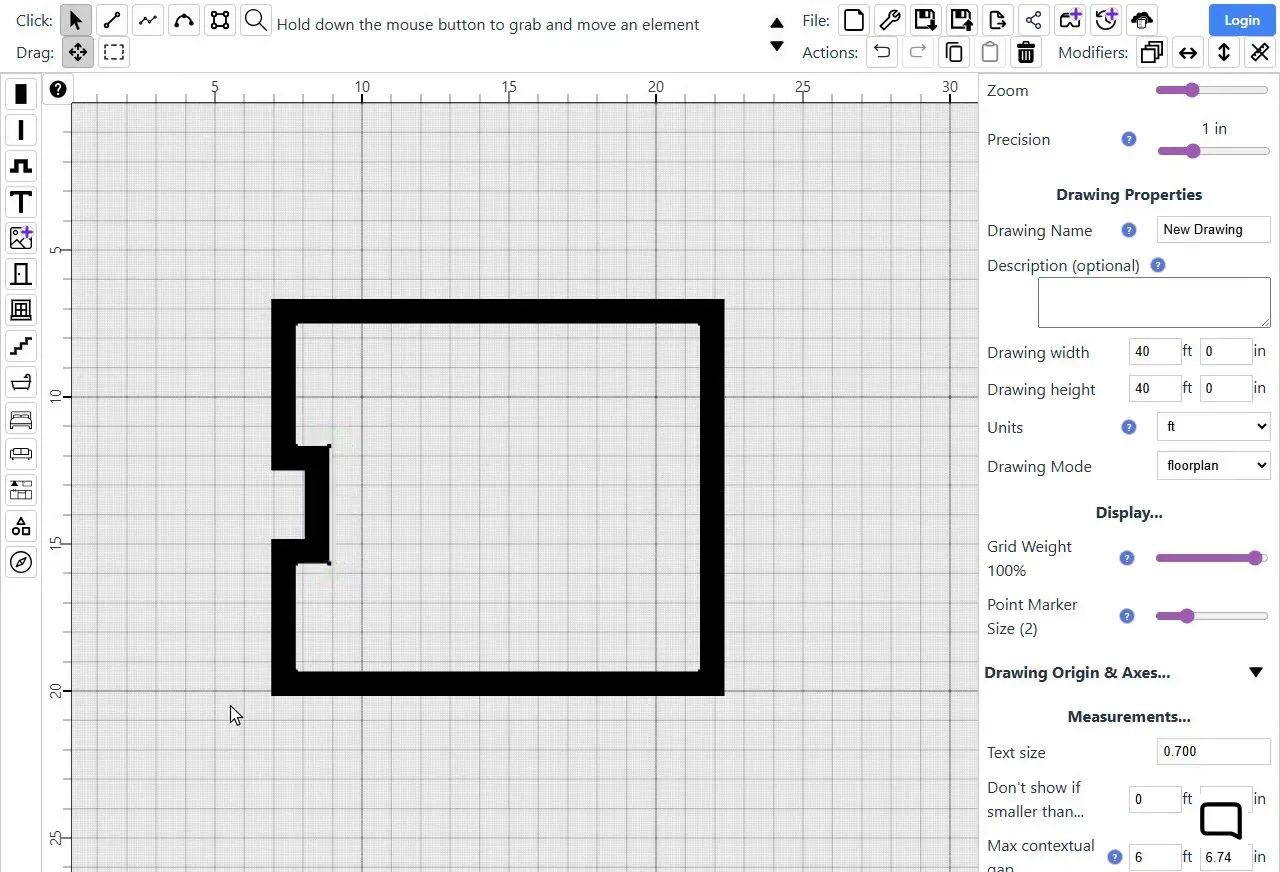1280x872 pixels.
Task: Choose the text tool in sidebar
Action: point(21,202)
